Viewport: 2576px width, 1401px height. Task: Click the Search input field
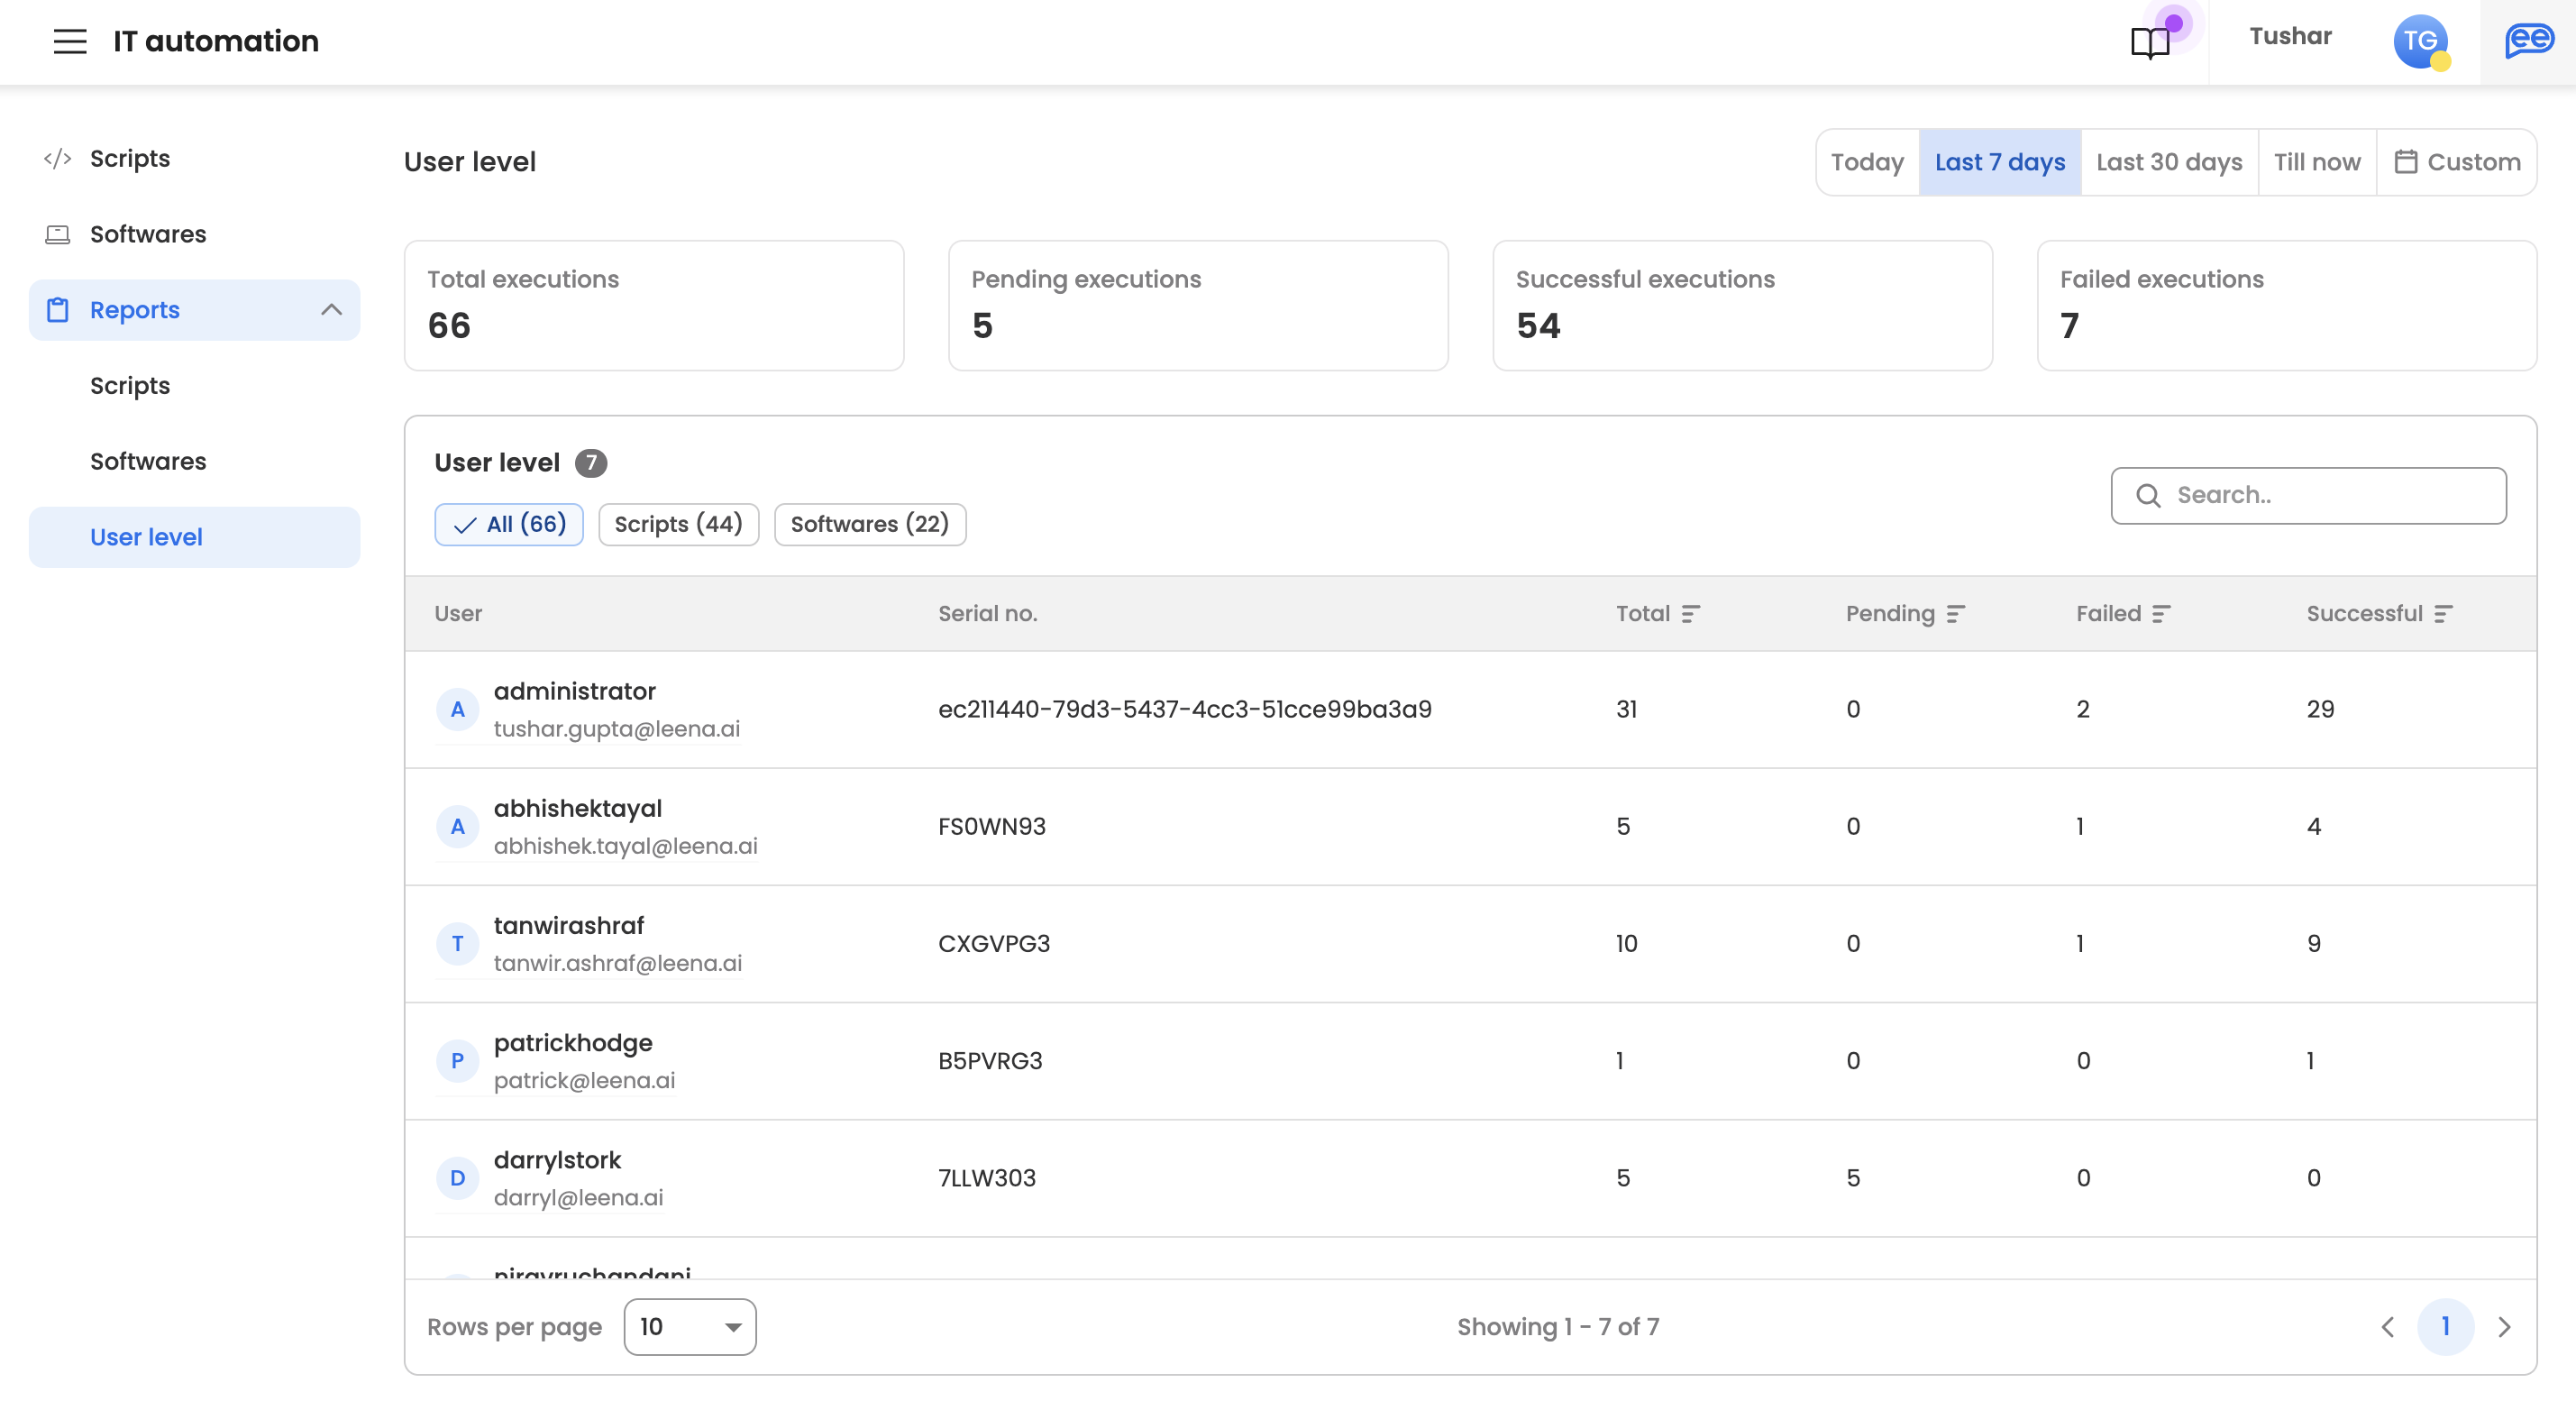click(2320, 495)
